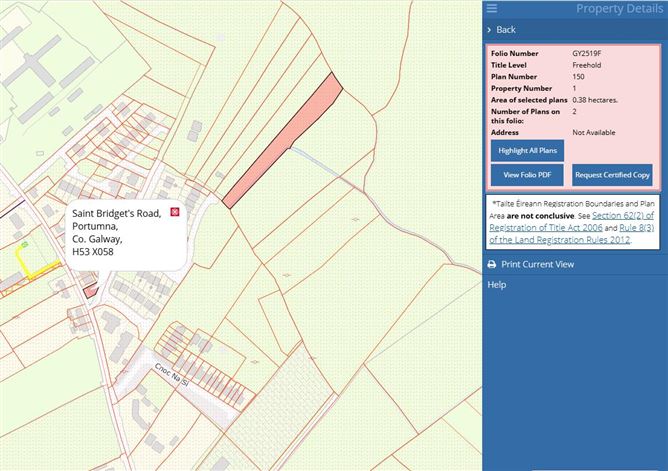Image resolution: width=668 pixels, height=471 pixels.
Task: Click the Address value Not Available
Action: (593, 132)
